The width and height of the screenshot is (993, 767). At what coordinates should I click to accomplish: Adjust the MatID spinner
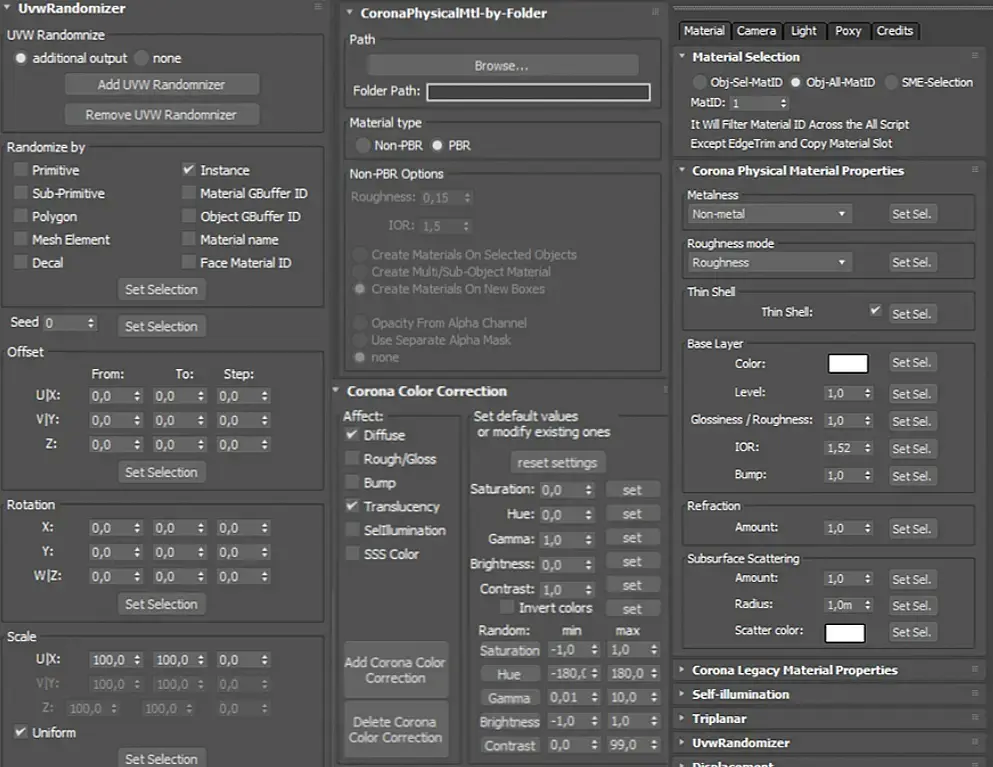click(x=783, y=103)
